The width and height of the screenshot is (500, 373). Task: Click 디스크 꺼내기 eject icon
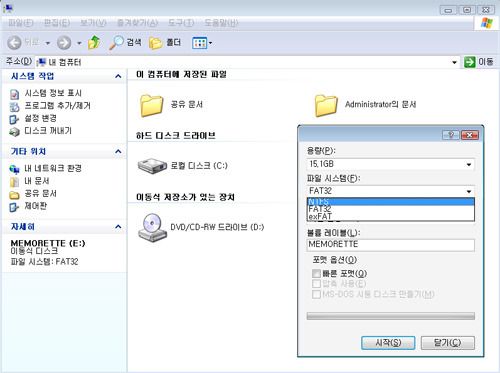14,132
